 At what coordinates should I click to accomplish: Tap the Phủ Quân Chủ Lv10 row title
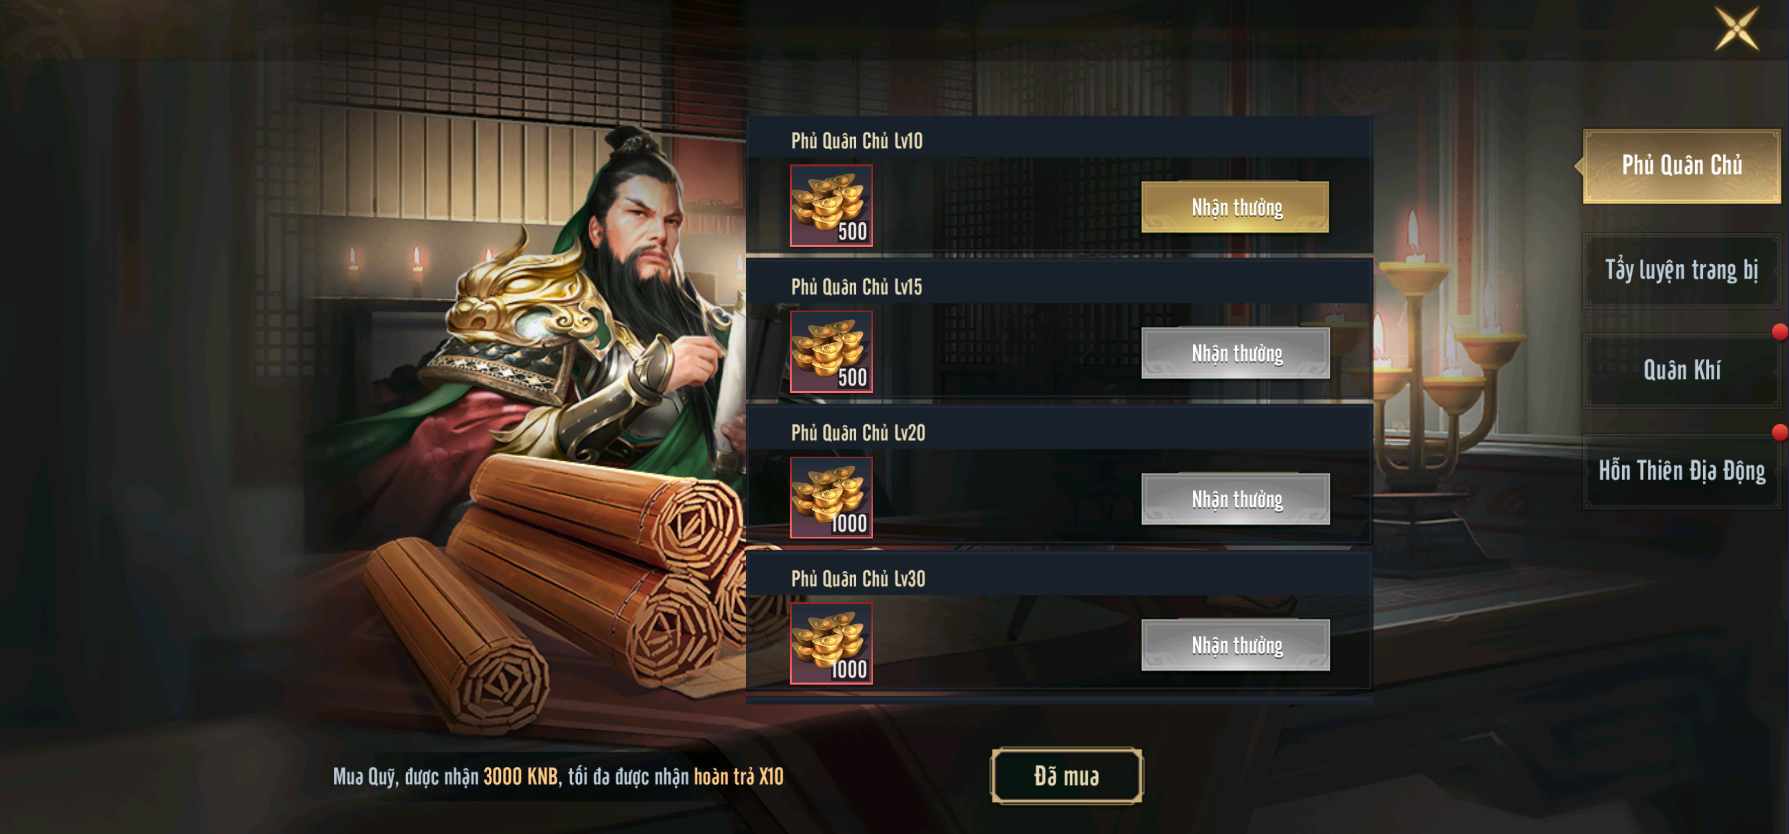point(857,141)
